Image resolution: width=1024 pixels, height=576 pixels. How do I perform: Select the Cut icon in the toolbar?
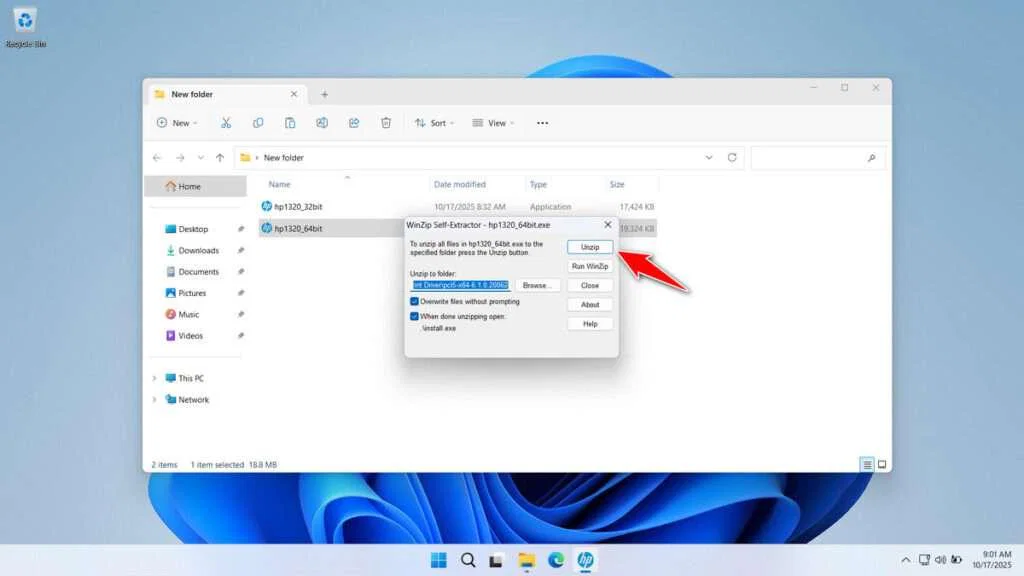tap(225, 122)
